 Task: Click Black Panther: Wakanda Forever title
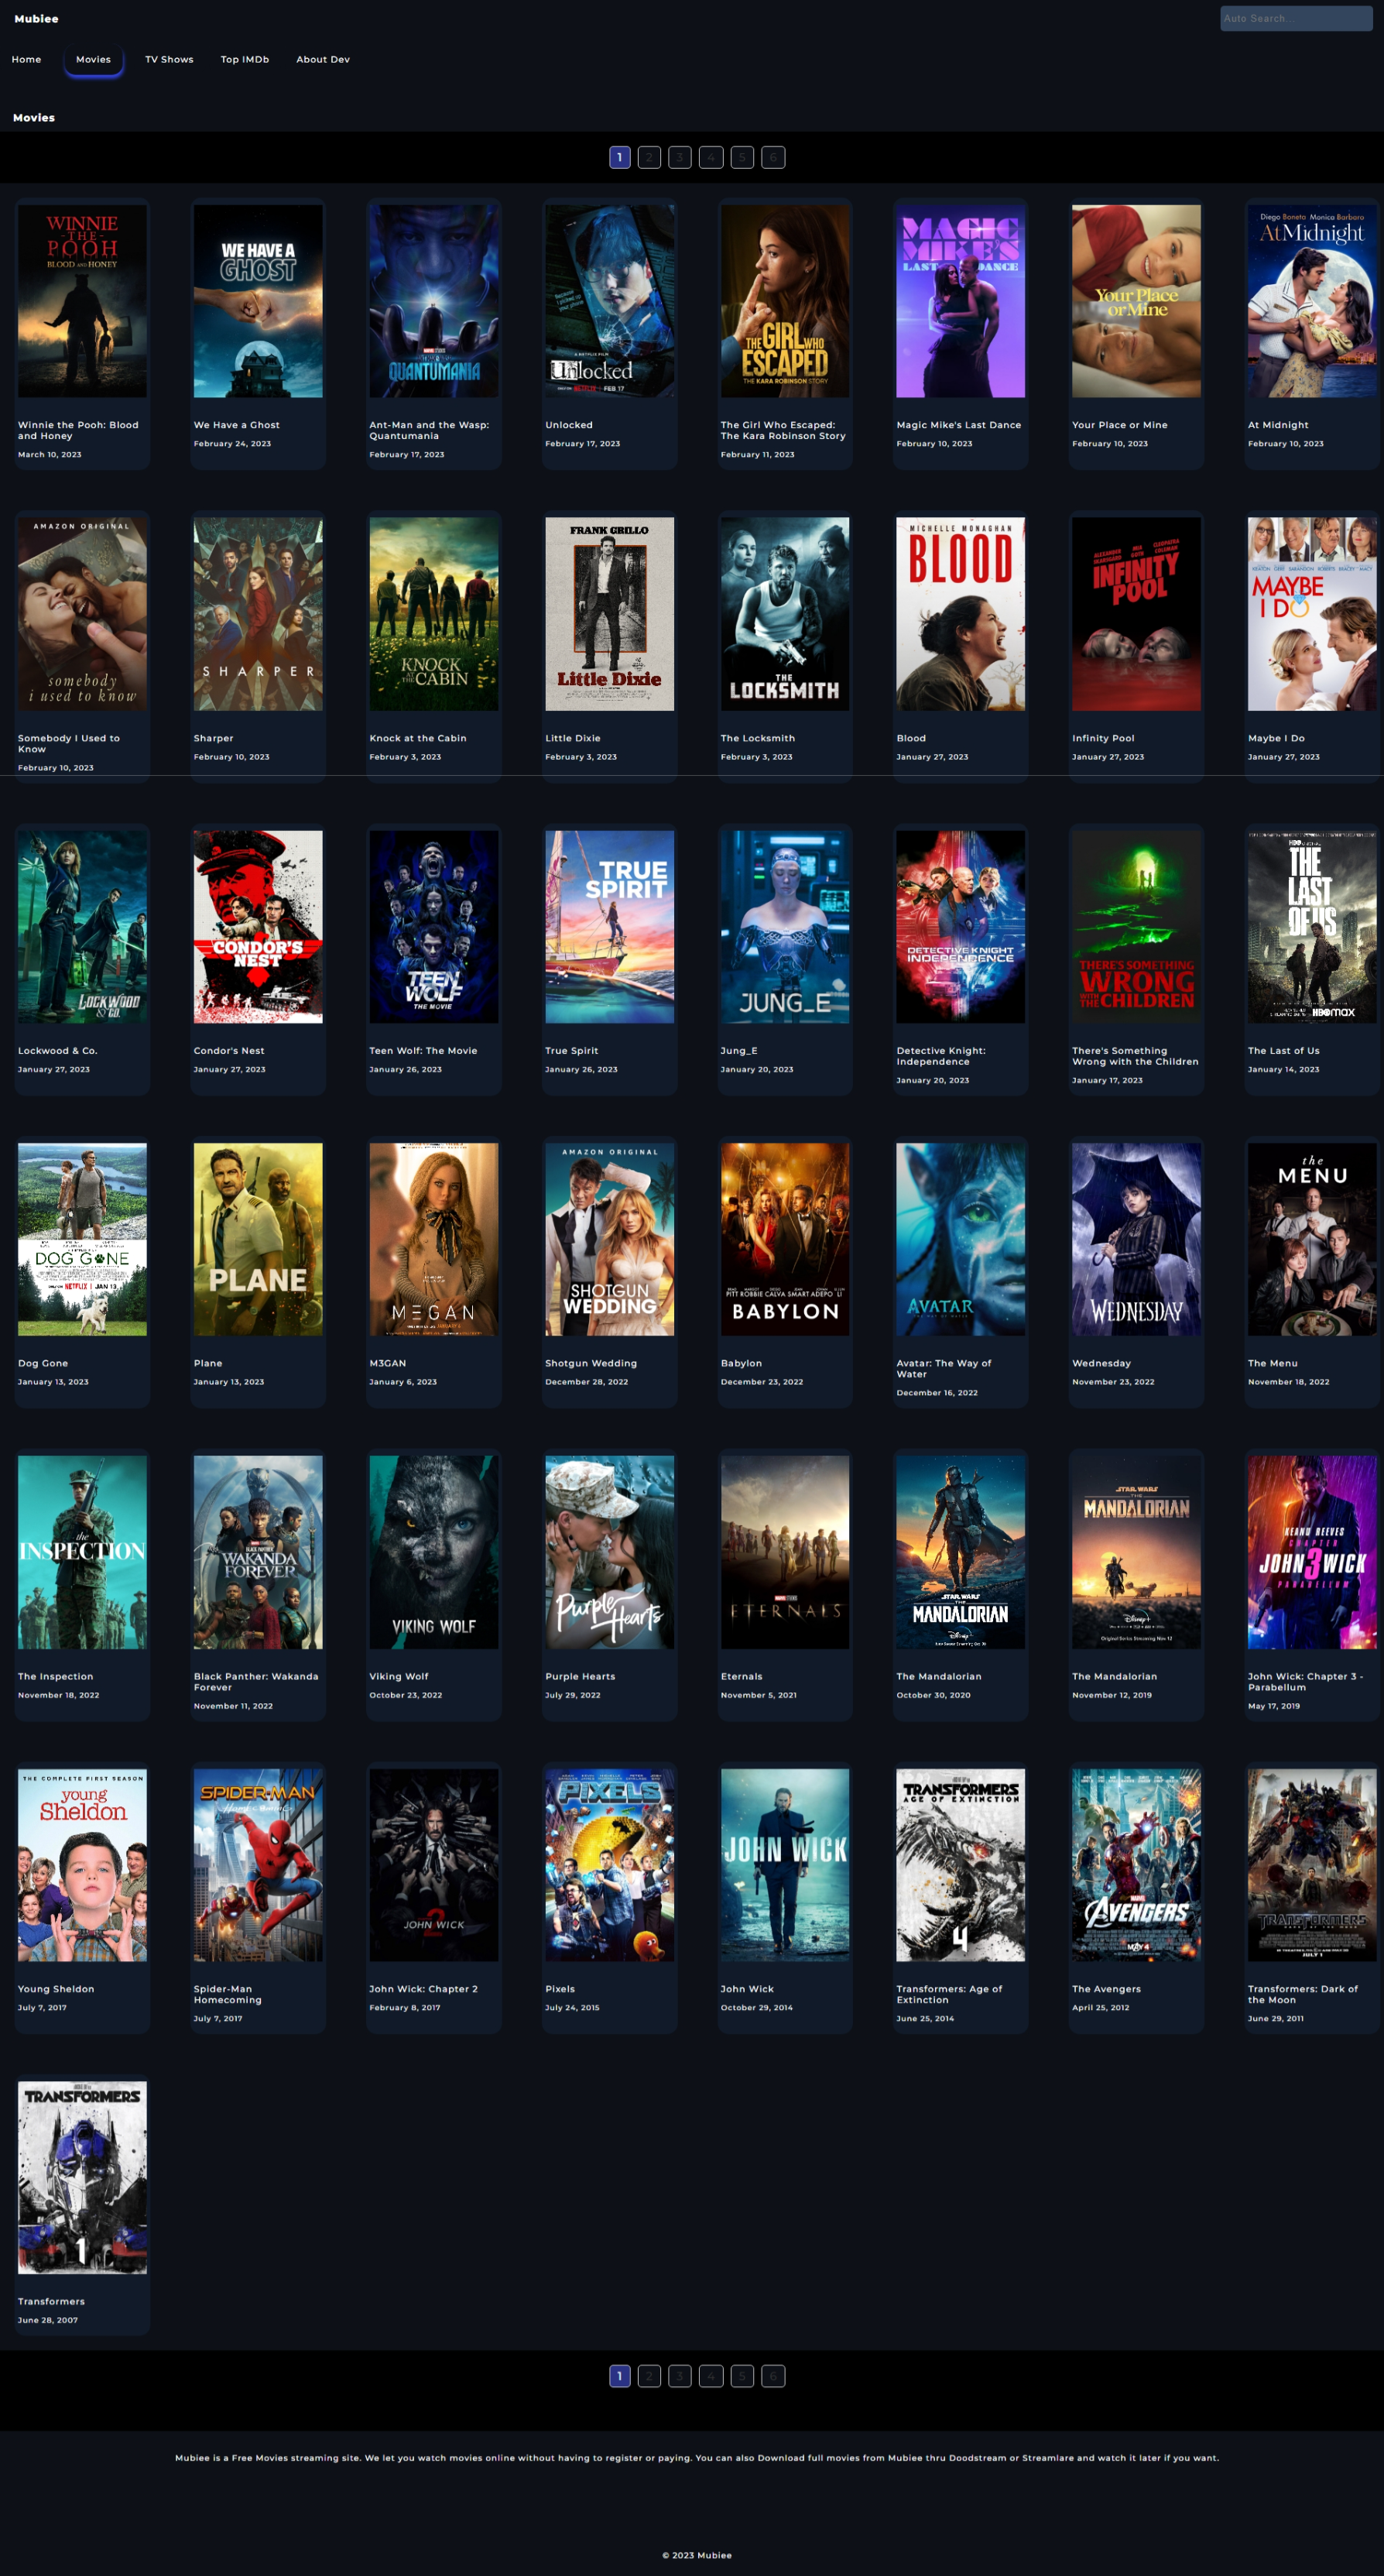tap(256, 1682)
